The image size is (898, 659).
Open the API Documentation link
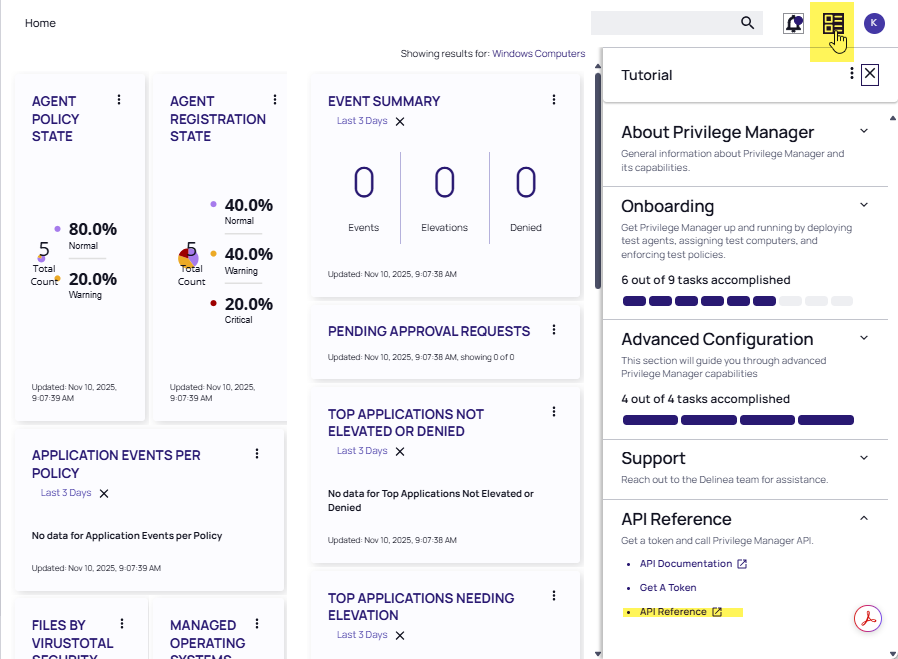click(x=686, y=564)
